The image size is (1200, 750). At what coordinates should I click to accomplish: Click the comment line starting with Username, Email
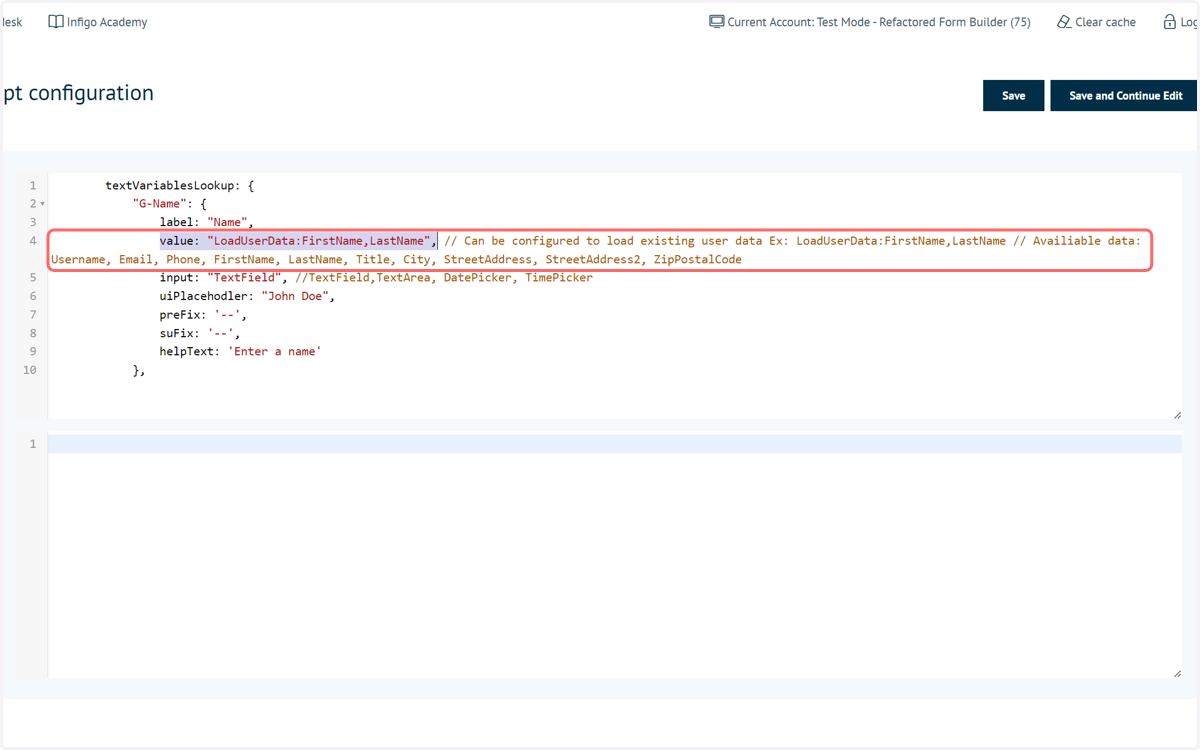(x=397, y=260)
